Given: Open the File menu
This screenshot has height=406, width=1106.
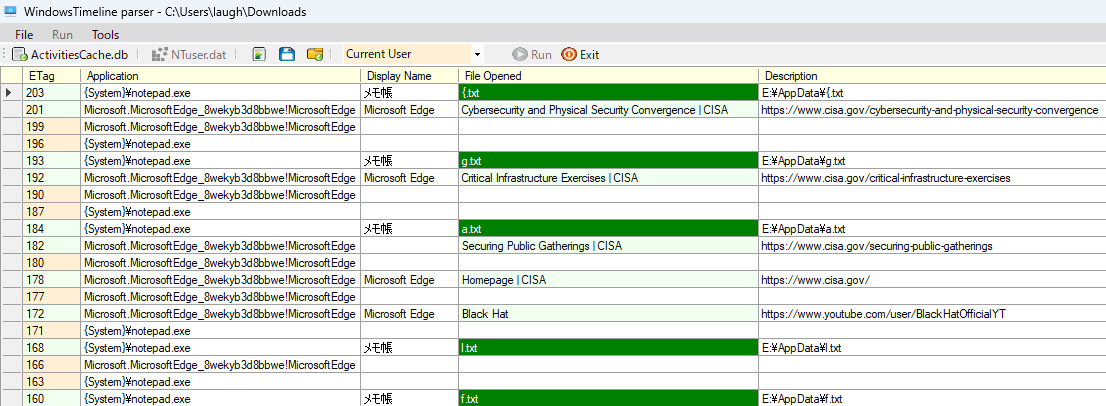Looking at the screenshot, I should point(24,35).
